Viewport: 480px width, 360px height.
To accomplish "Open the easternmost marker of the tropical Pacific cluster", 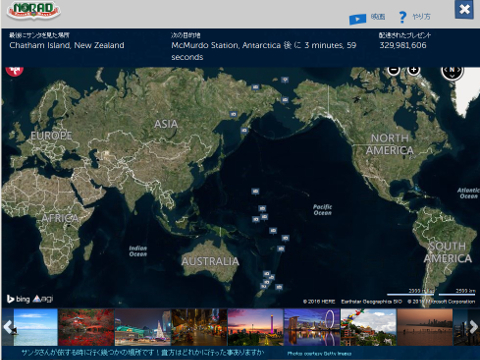I will 285,238.
